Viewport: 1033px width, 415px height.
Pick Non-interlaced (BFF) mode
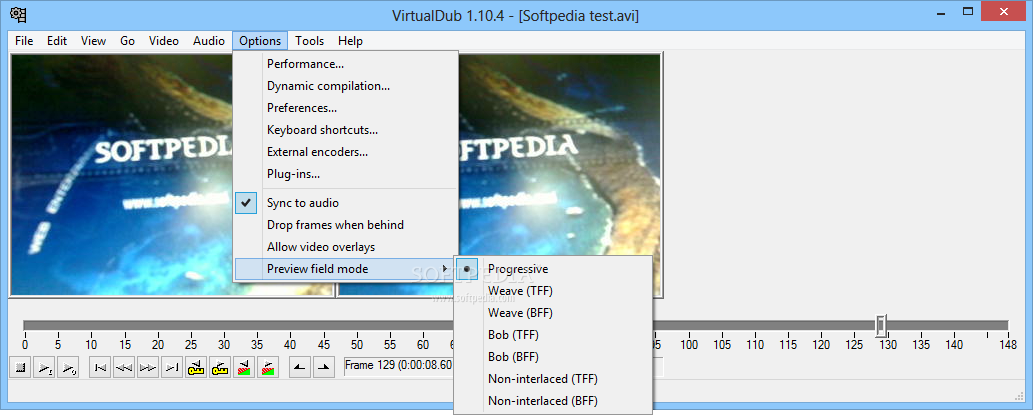[553, 401]
